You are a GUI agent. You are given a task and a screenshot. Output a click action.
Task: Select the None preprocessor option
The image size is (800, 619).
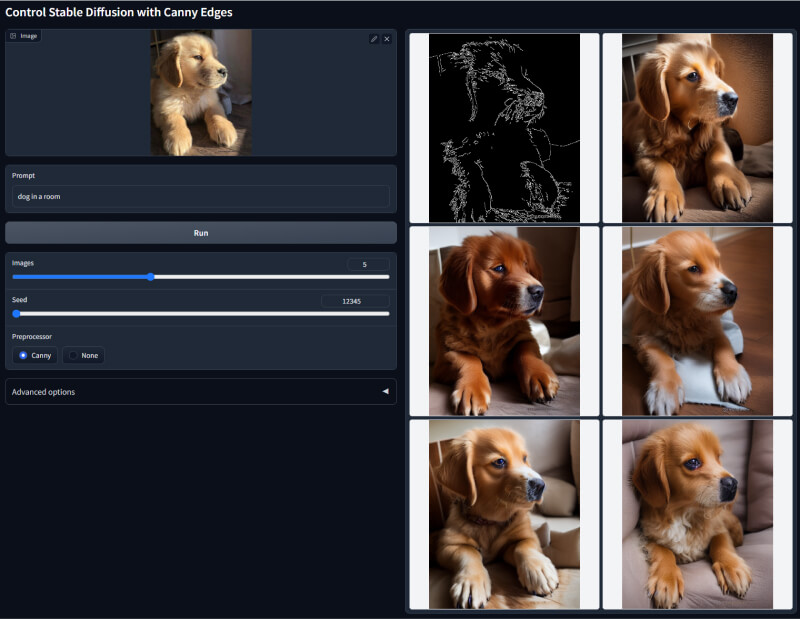pos(73,355)
